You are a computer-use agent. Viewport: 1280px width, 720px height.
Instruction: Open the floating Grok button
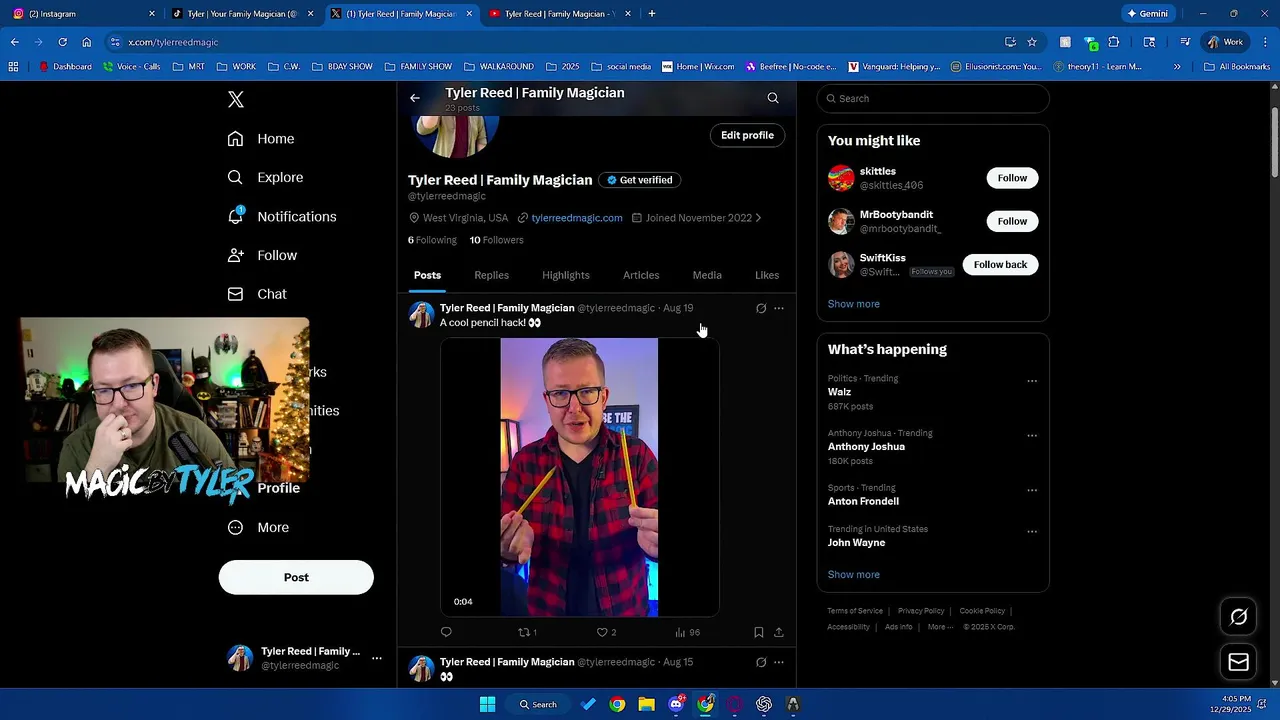1238,617
